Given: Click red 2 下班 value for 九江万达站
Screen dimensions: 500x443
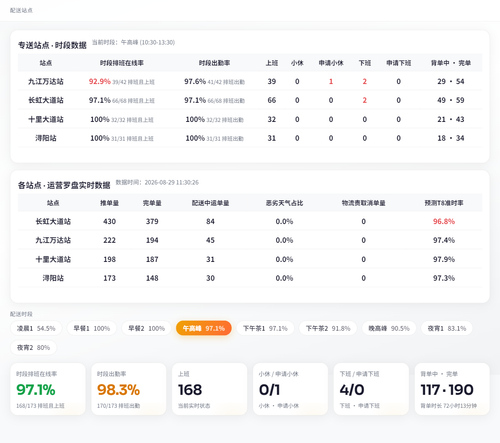Looking at the screenshot, I should click(365, 81).
